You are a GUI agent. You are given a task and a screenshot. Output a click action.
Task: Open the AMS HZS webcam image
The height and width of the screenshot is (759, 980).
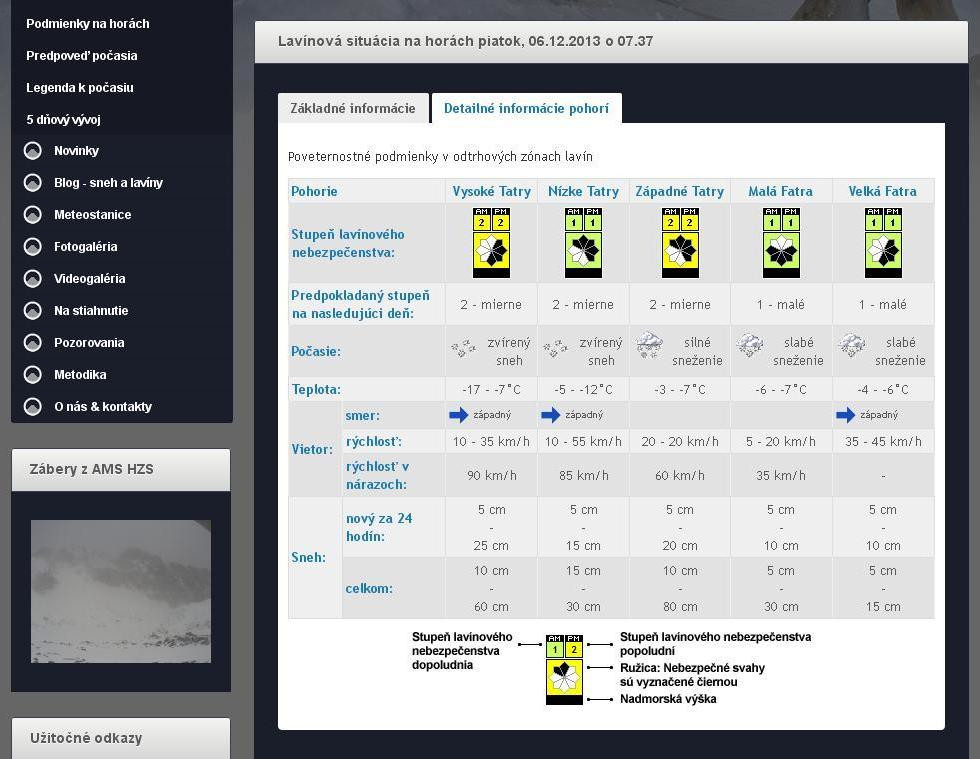click(x=120, y=591)
